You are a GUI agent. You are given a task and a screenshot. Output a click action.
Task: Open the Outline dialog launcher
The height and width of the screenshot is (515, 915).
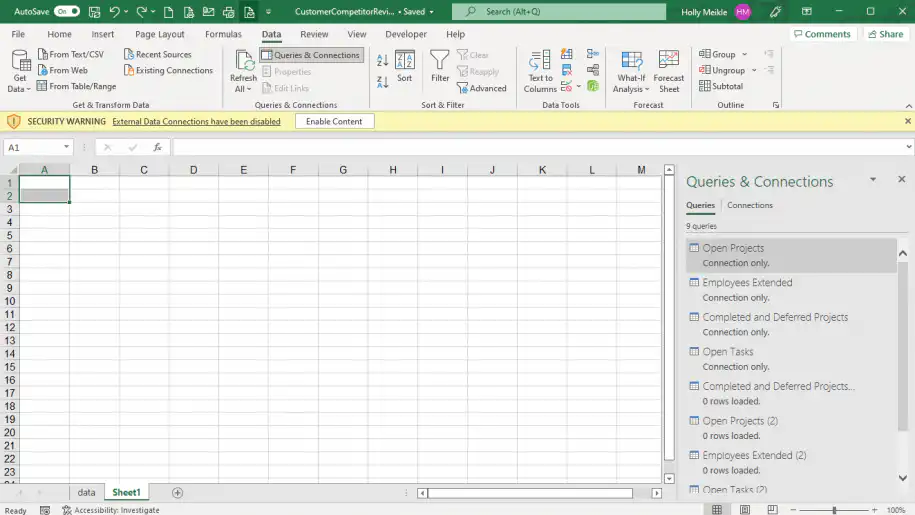776,105
